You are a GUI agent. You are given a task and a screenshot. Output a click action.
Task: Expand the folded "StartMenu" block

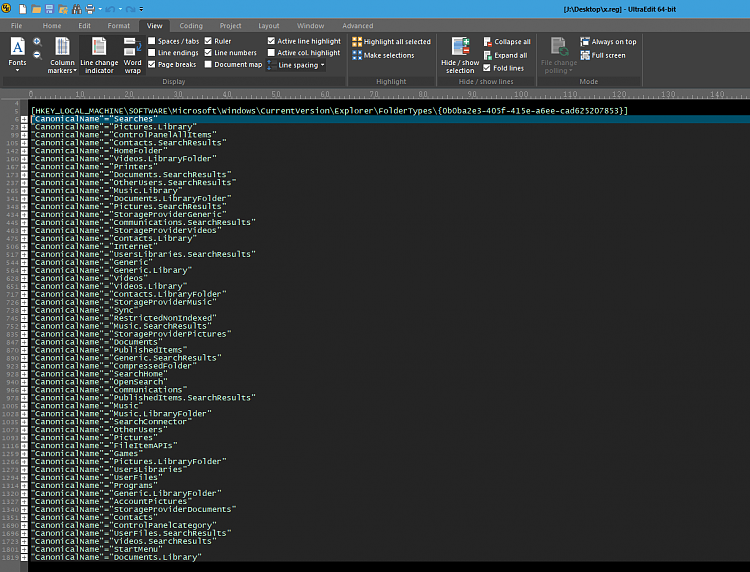click(x=24, y=550)
